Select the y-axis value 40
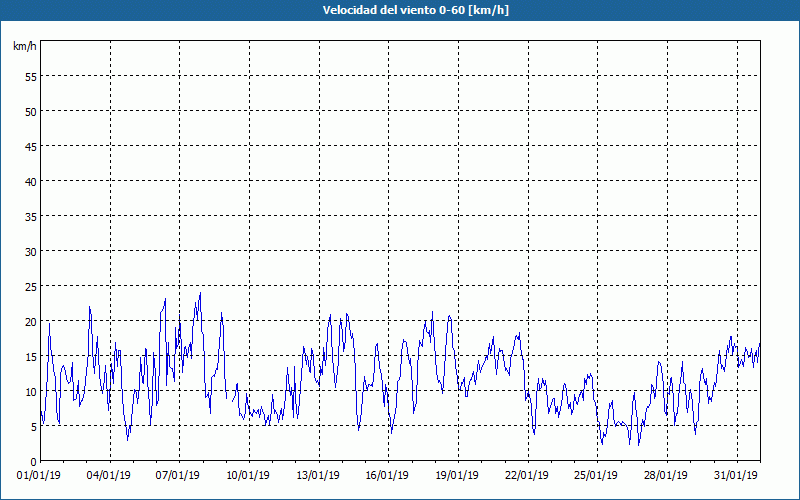 (31, 181)
